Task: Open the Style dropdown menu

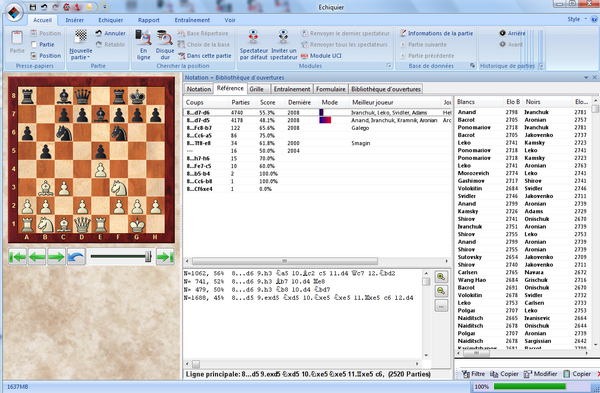Action: (577, 19)
